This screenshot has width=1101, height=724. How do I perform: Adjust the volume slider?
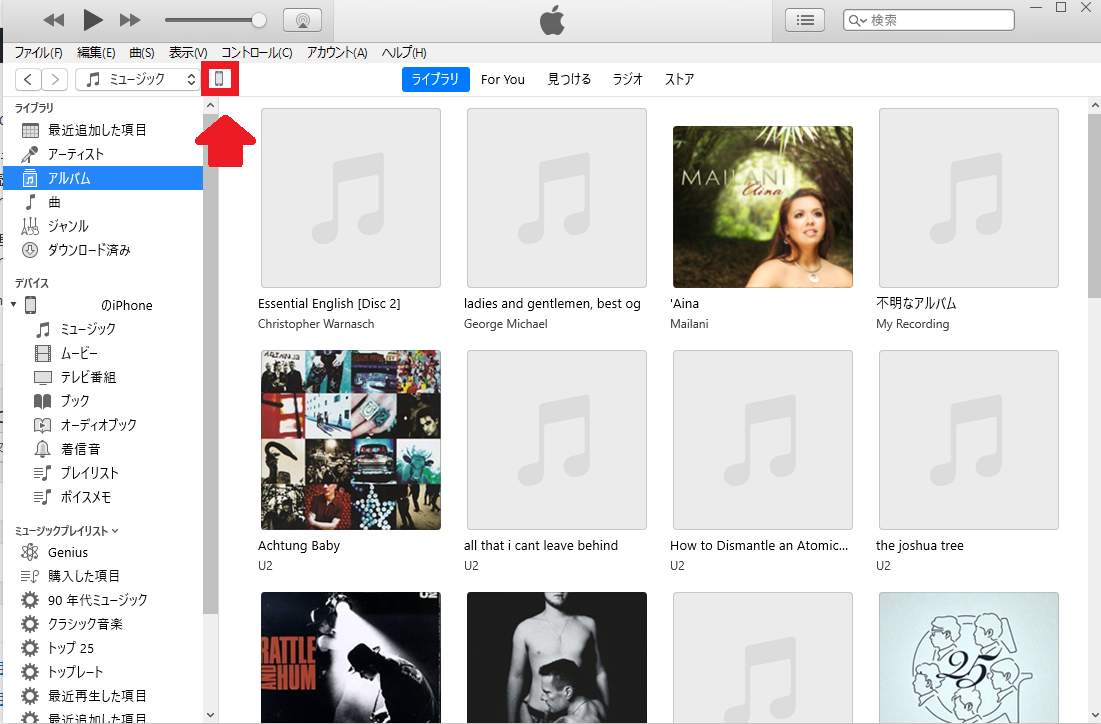pyautogui.click(x=213, y=19)
